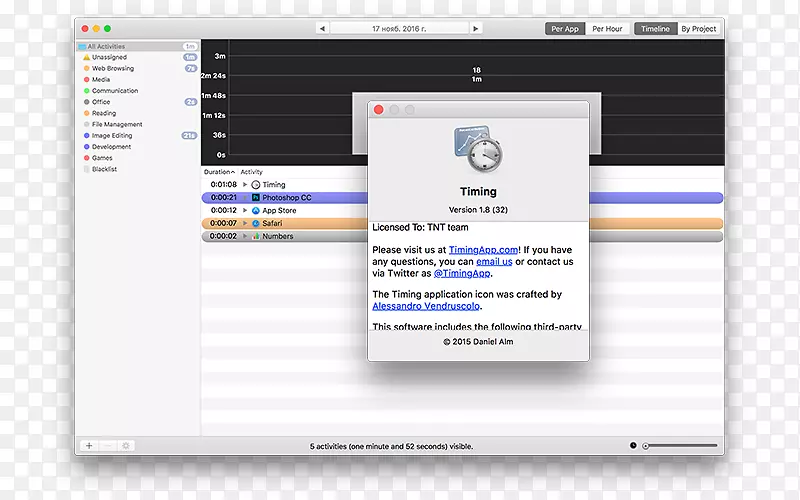The width and height of the screenshot is (800, 500).
Task: Click the large Timing clock icon in About dialog
Action: click(x=478, y=149)
